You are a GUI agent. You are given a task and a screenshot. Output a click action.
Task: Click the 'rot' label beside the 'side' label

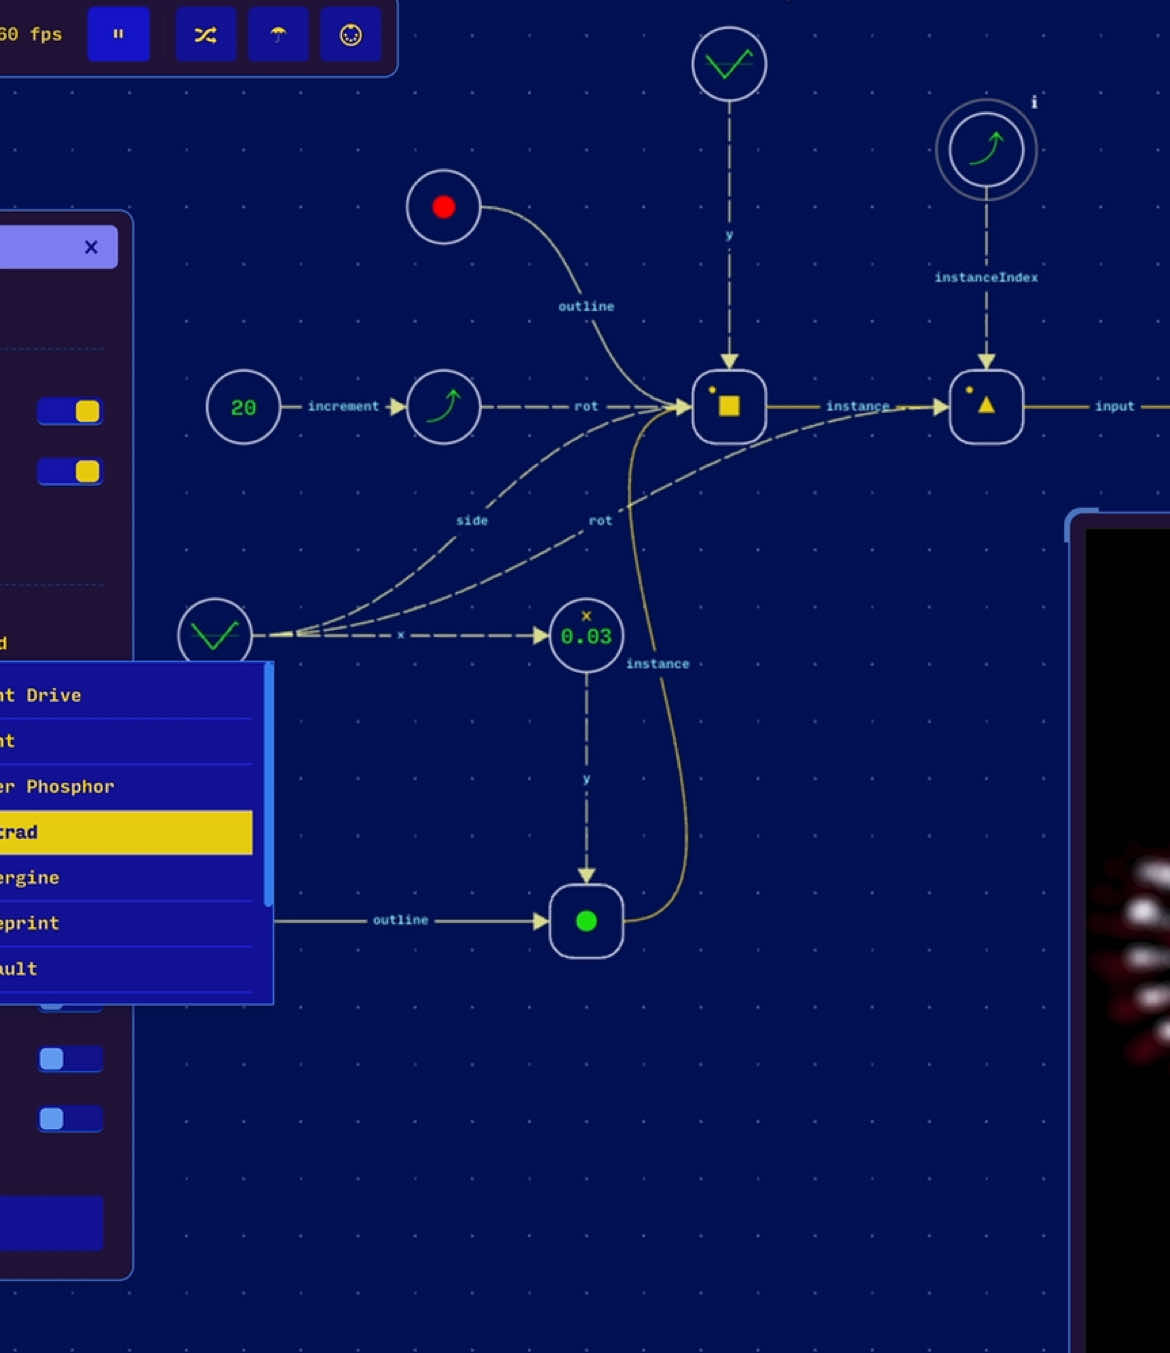[600, 520]
